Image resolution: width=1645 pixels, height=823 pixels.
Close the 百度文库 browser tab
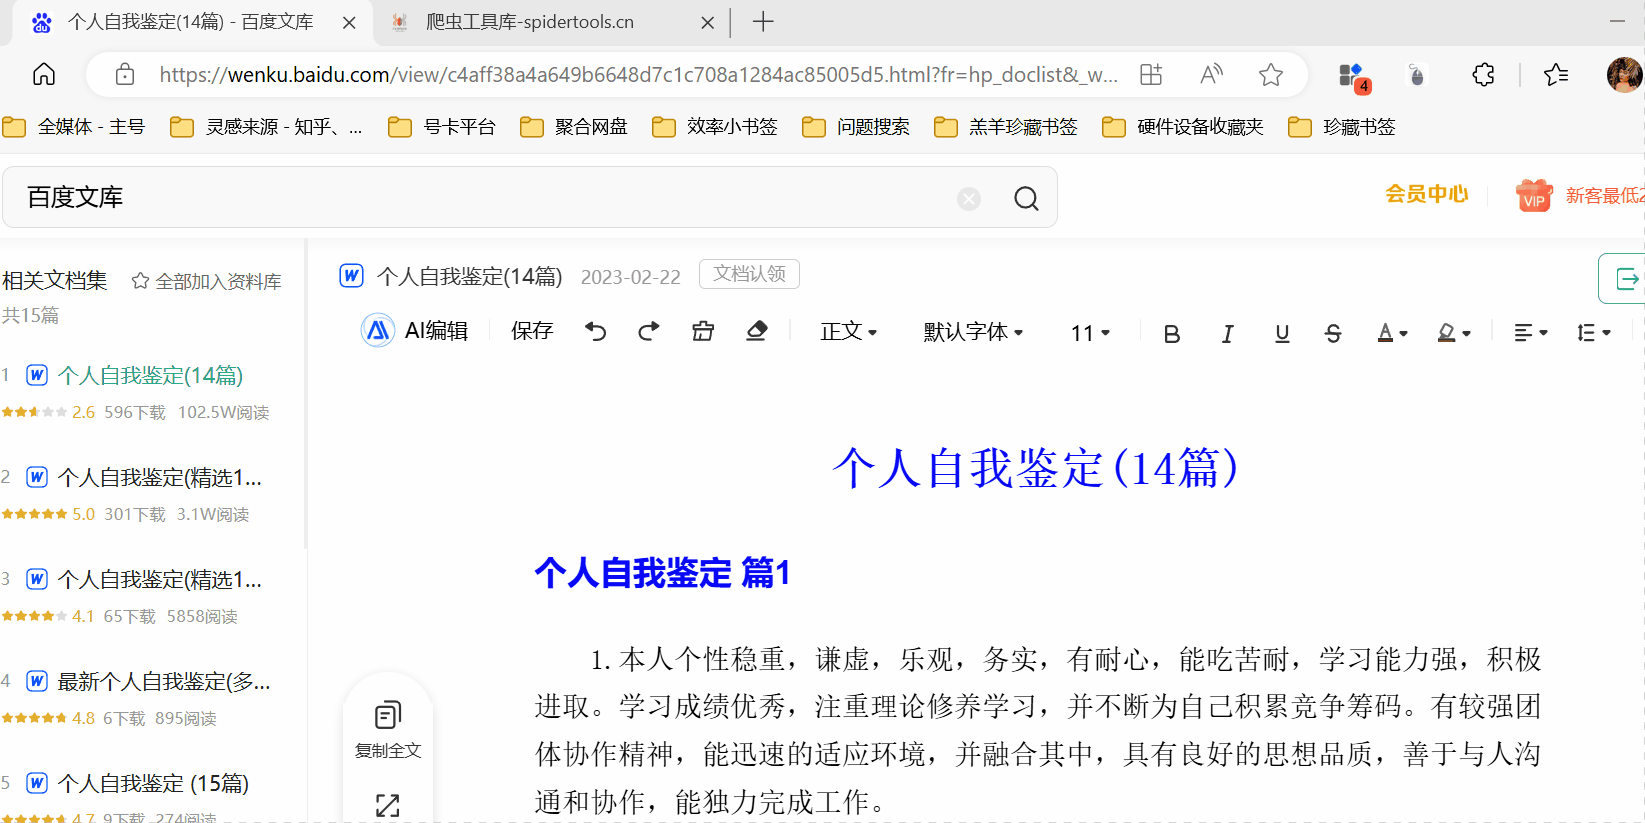click(349, 22)
